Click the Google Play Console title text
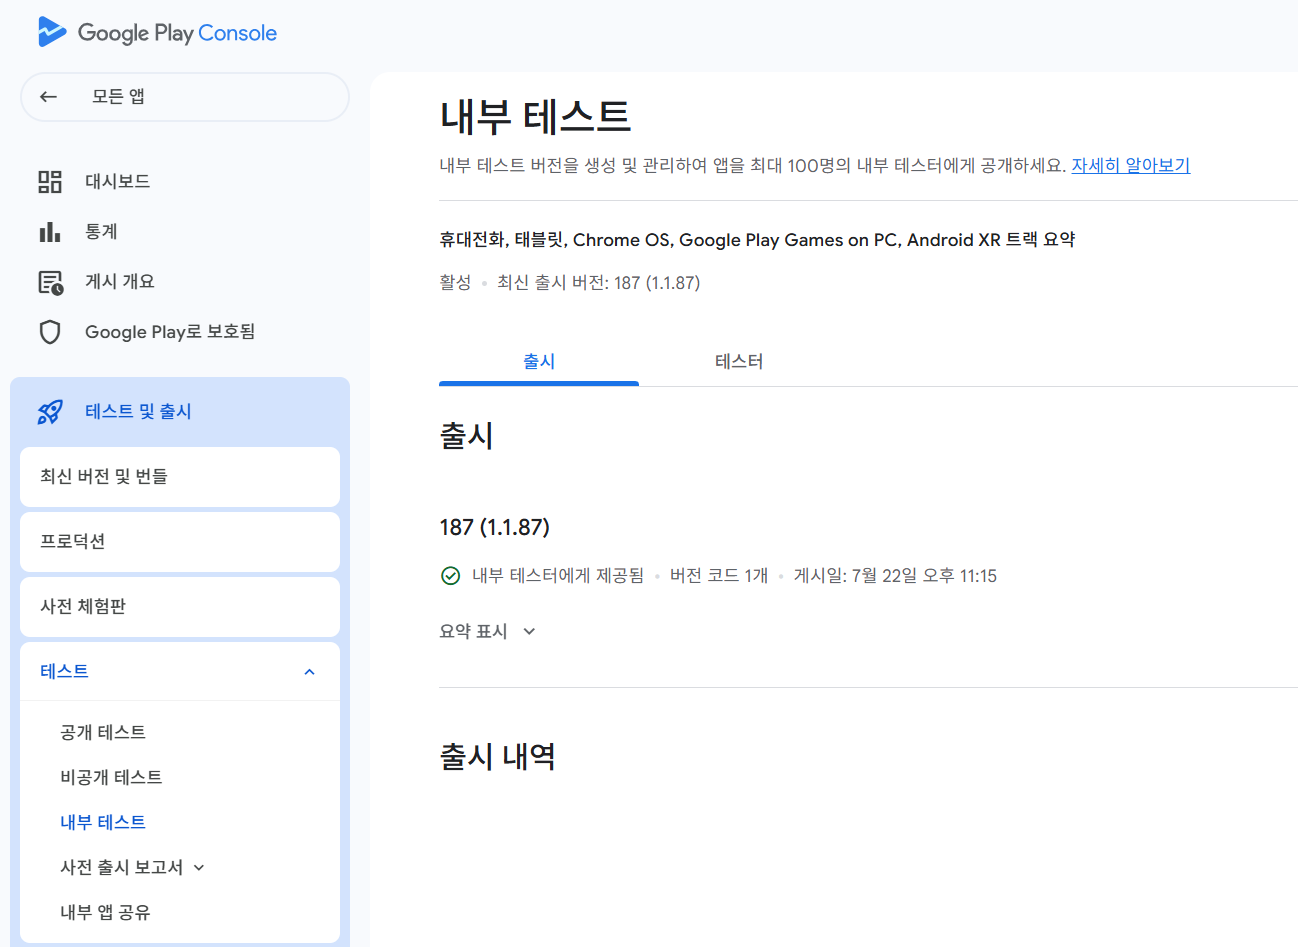 point(177,33)
